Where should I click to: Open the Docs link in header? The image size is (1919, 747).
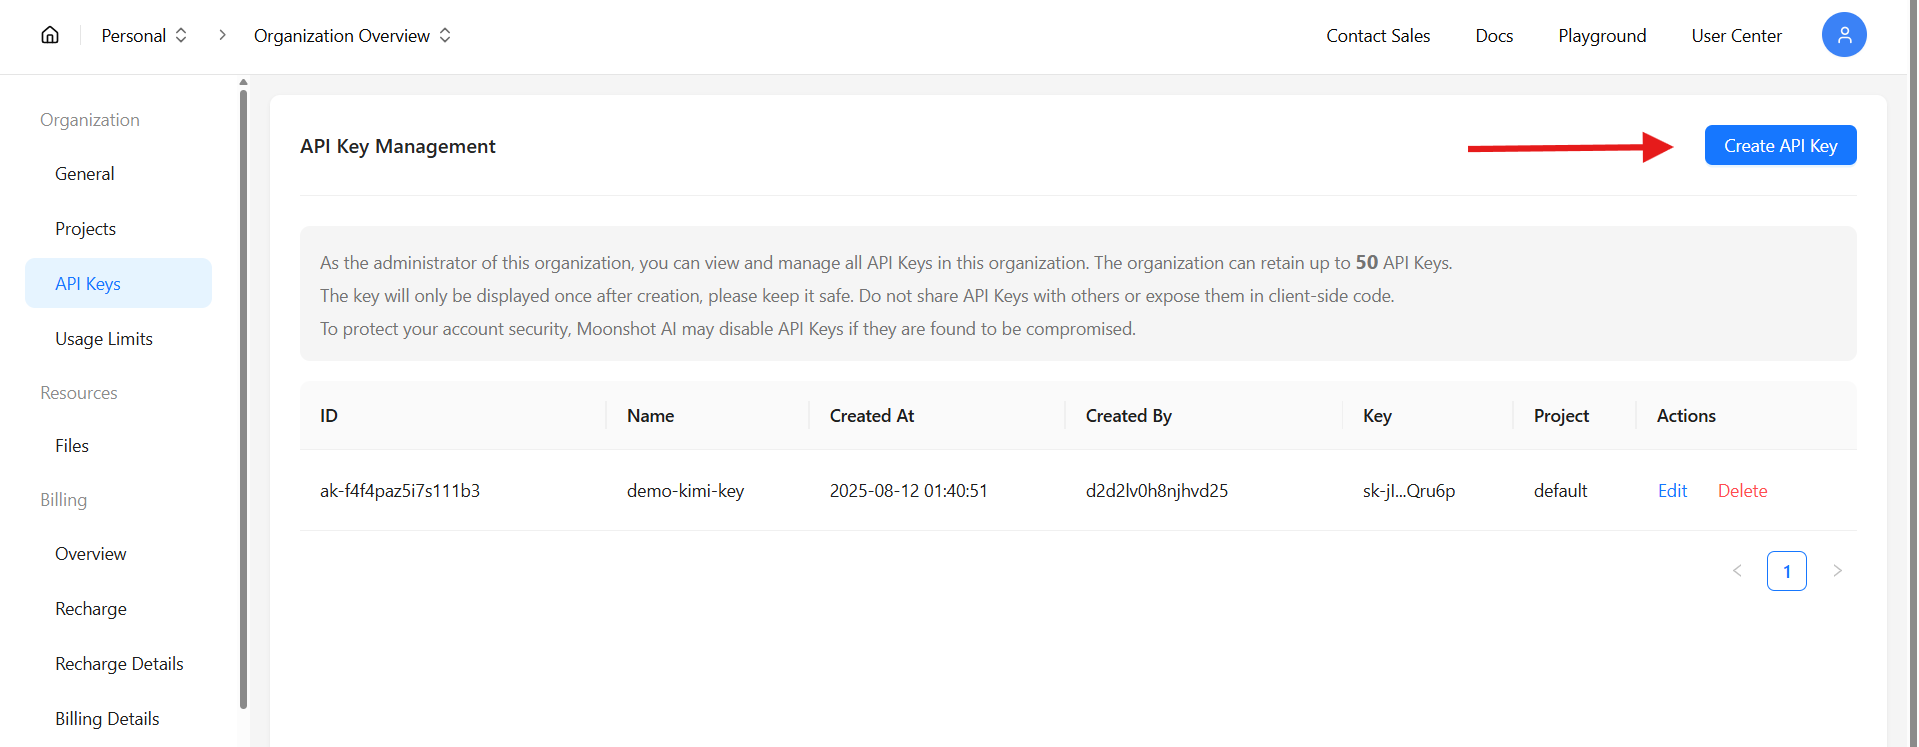coord(1494,36)
